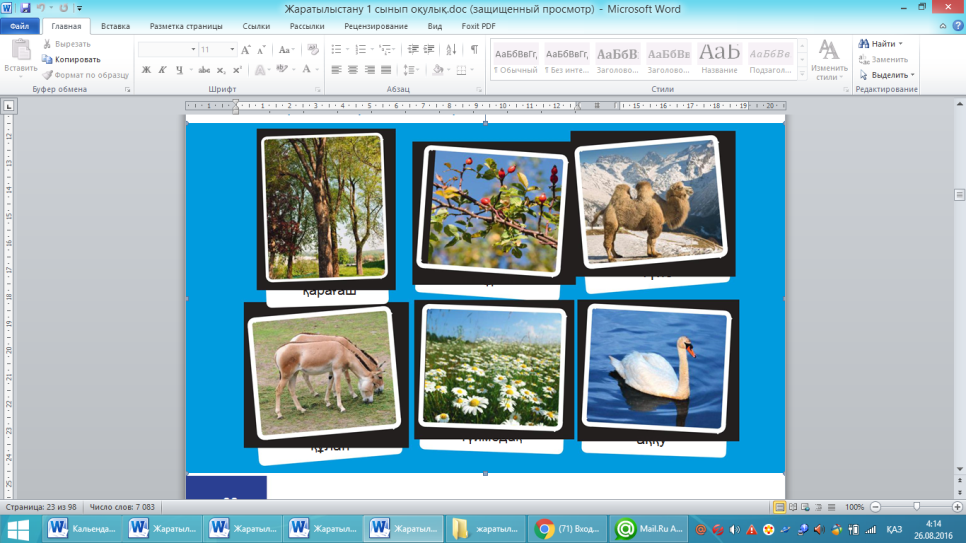Click the Save icon in quick access toolbar
The image size is (966, 543).
click(x=25, y=8)
